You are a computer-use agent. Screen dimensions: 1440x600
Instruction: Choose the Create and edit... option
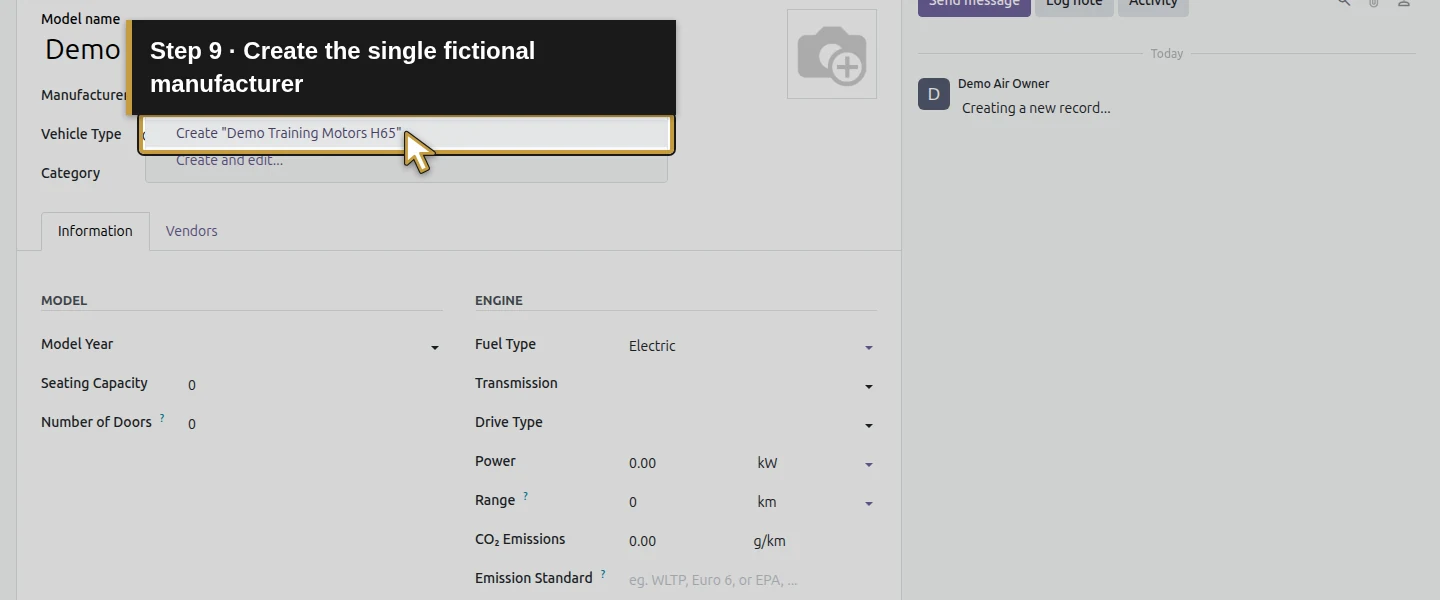[x=406, y=160]
